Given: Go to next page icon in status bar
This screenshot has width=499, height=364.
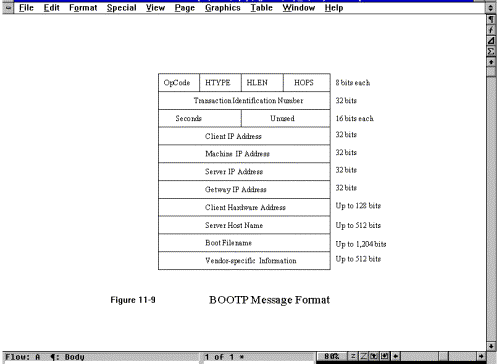Looking at the screenshot, I should click(x=385, y=356).
